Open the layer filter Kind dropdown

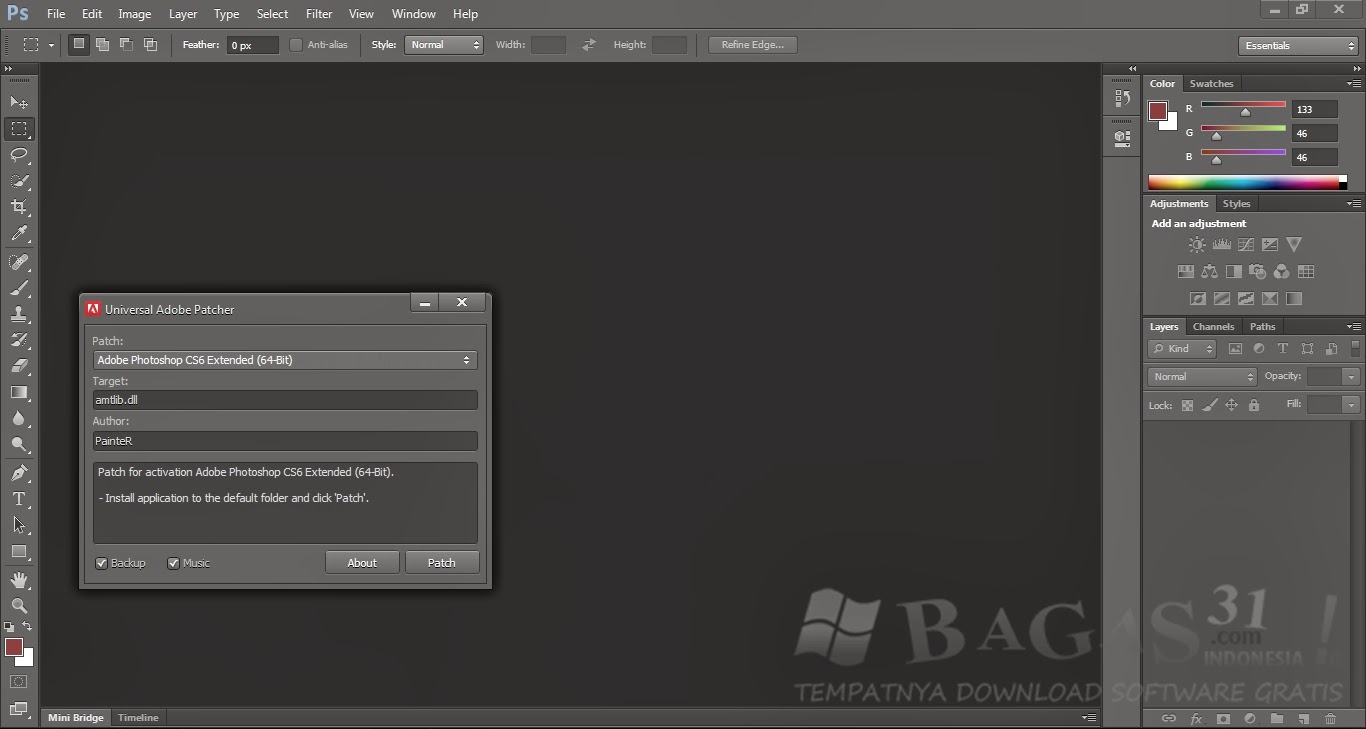point(1182,349)
